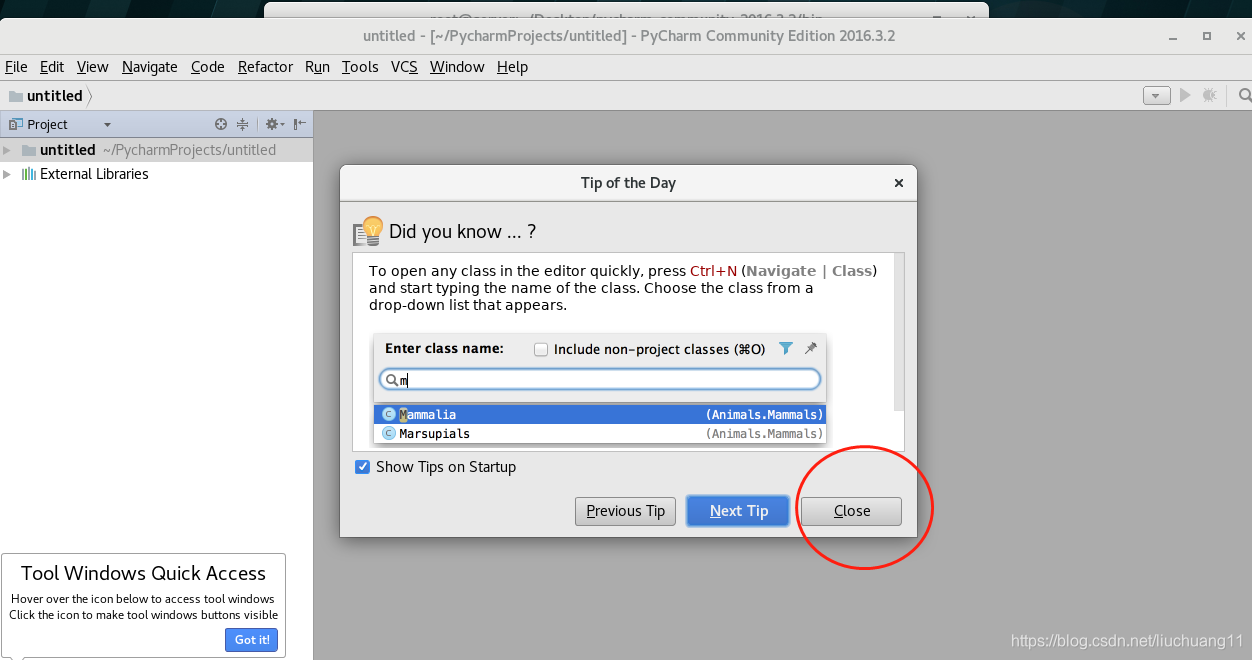This screenshot has width=1252, height=660.
Task: Open the File menu
Action: pos(16,67)
